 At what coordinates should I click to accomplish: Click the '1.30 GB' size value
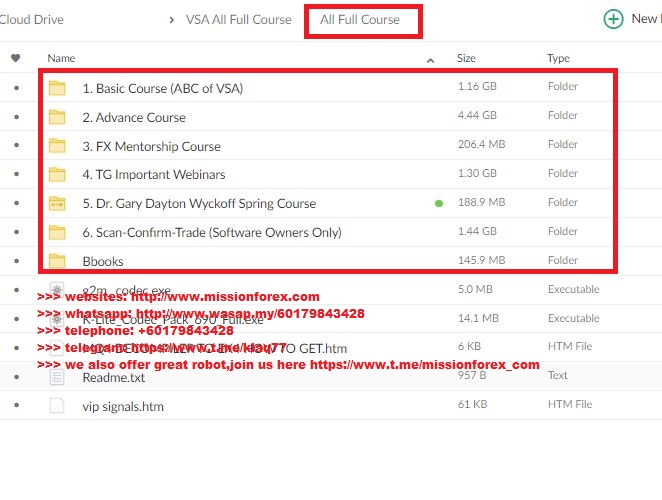tap(477, 173)
